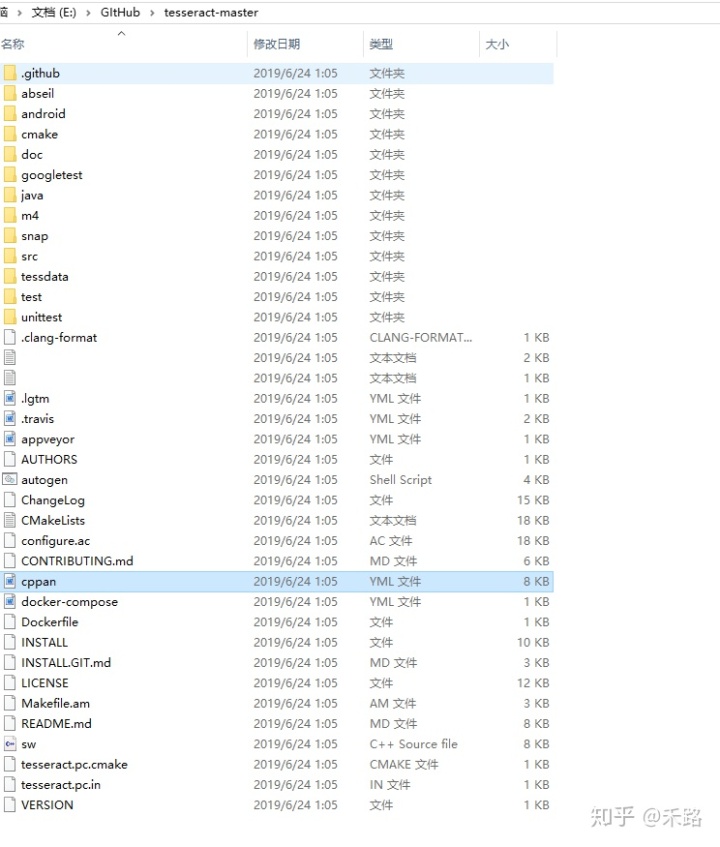Click the m4 folder icon
The height and width of the screenshot is (847, 720).
coord(10,216)
